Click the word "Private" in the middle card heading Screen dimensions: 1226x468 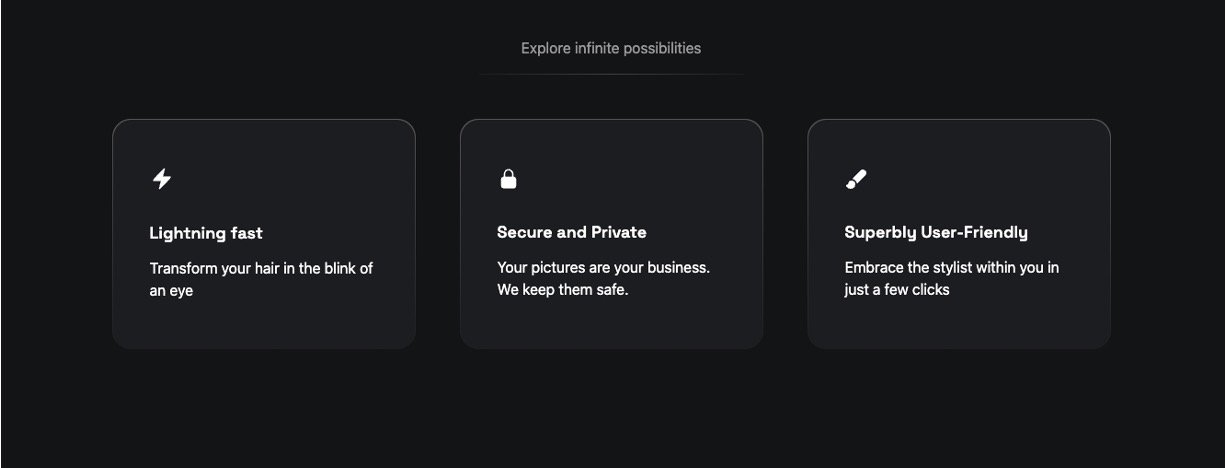(x=618, y=232)
